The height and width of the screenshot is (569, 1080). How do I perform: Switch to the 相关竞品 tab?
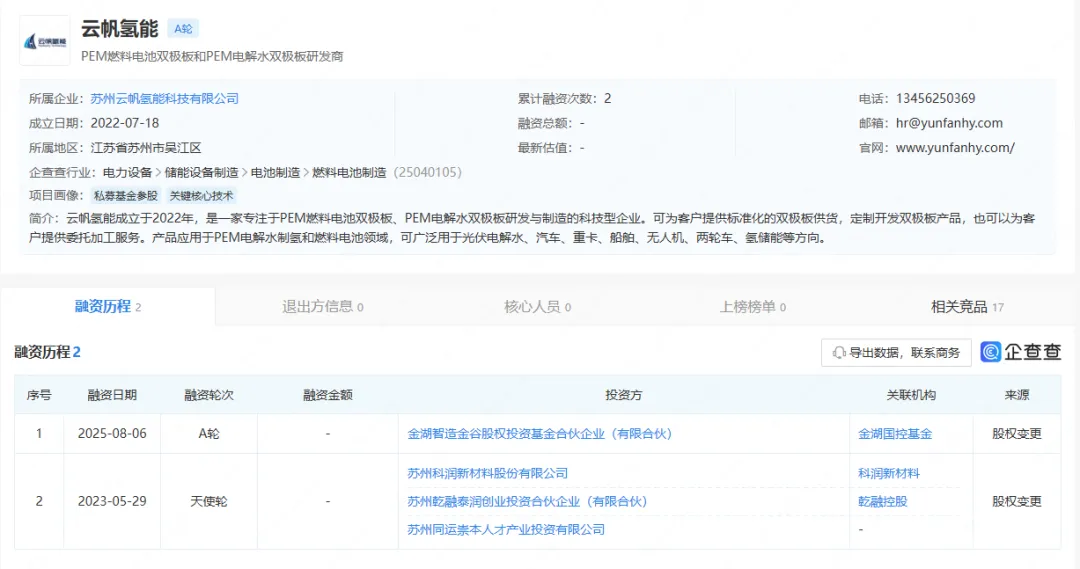coord(967,307)
